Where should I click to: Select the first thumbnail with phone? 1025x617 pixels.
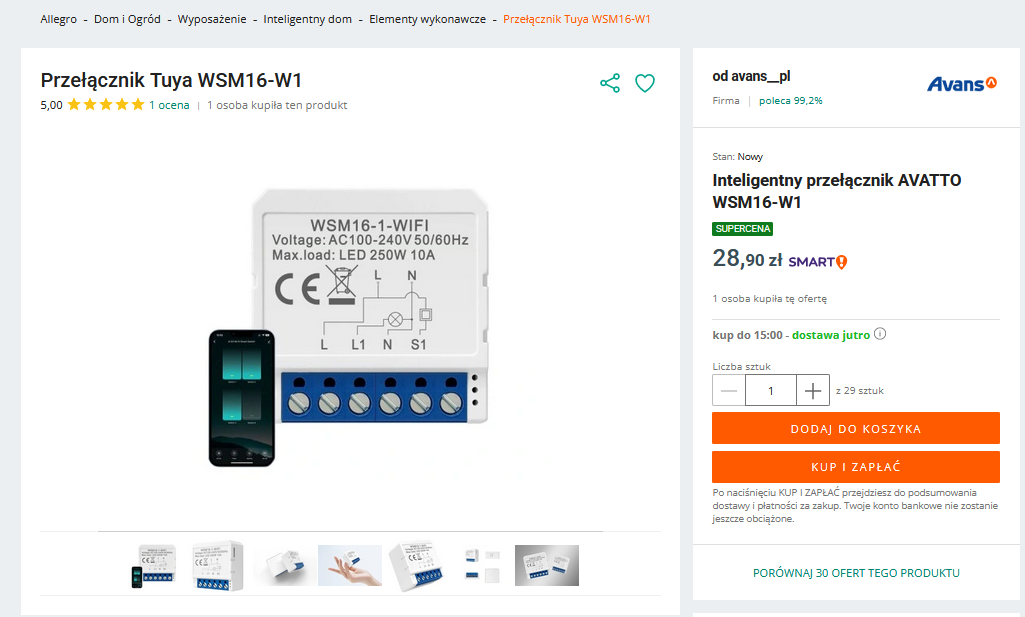pyautogui.click(x=154, y=565)
